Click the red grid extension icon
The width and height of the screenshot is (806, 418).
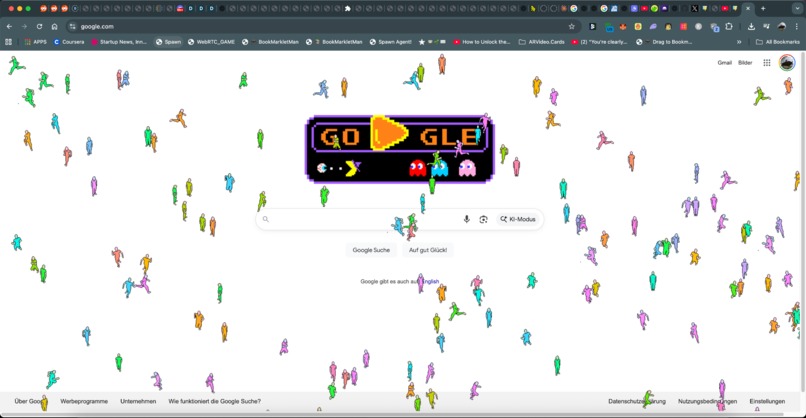(683, 26)
